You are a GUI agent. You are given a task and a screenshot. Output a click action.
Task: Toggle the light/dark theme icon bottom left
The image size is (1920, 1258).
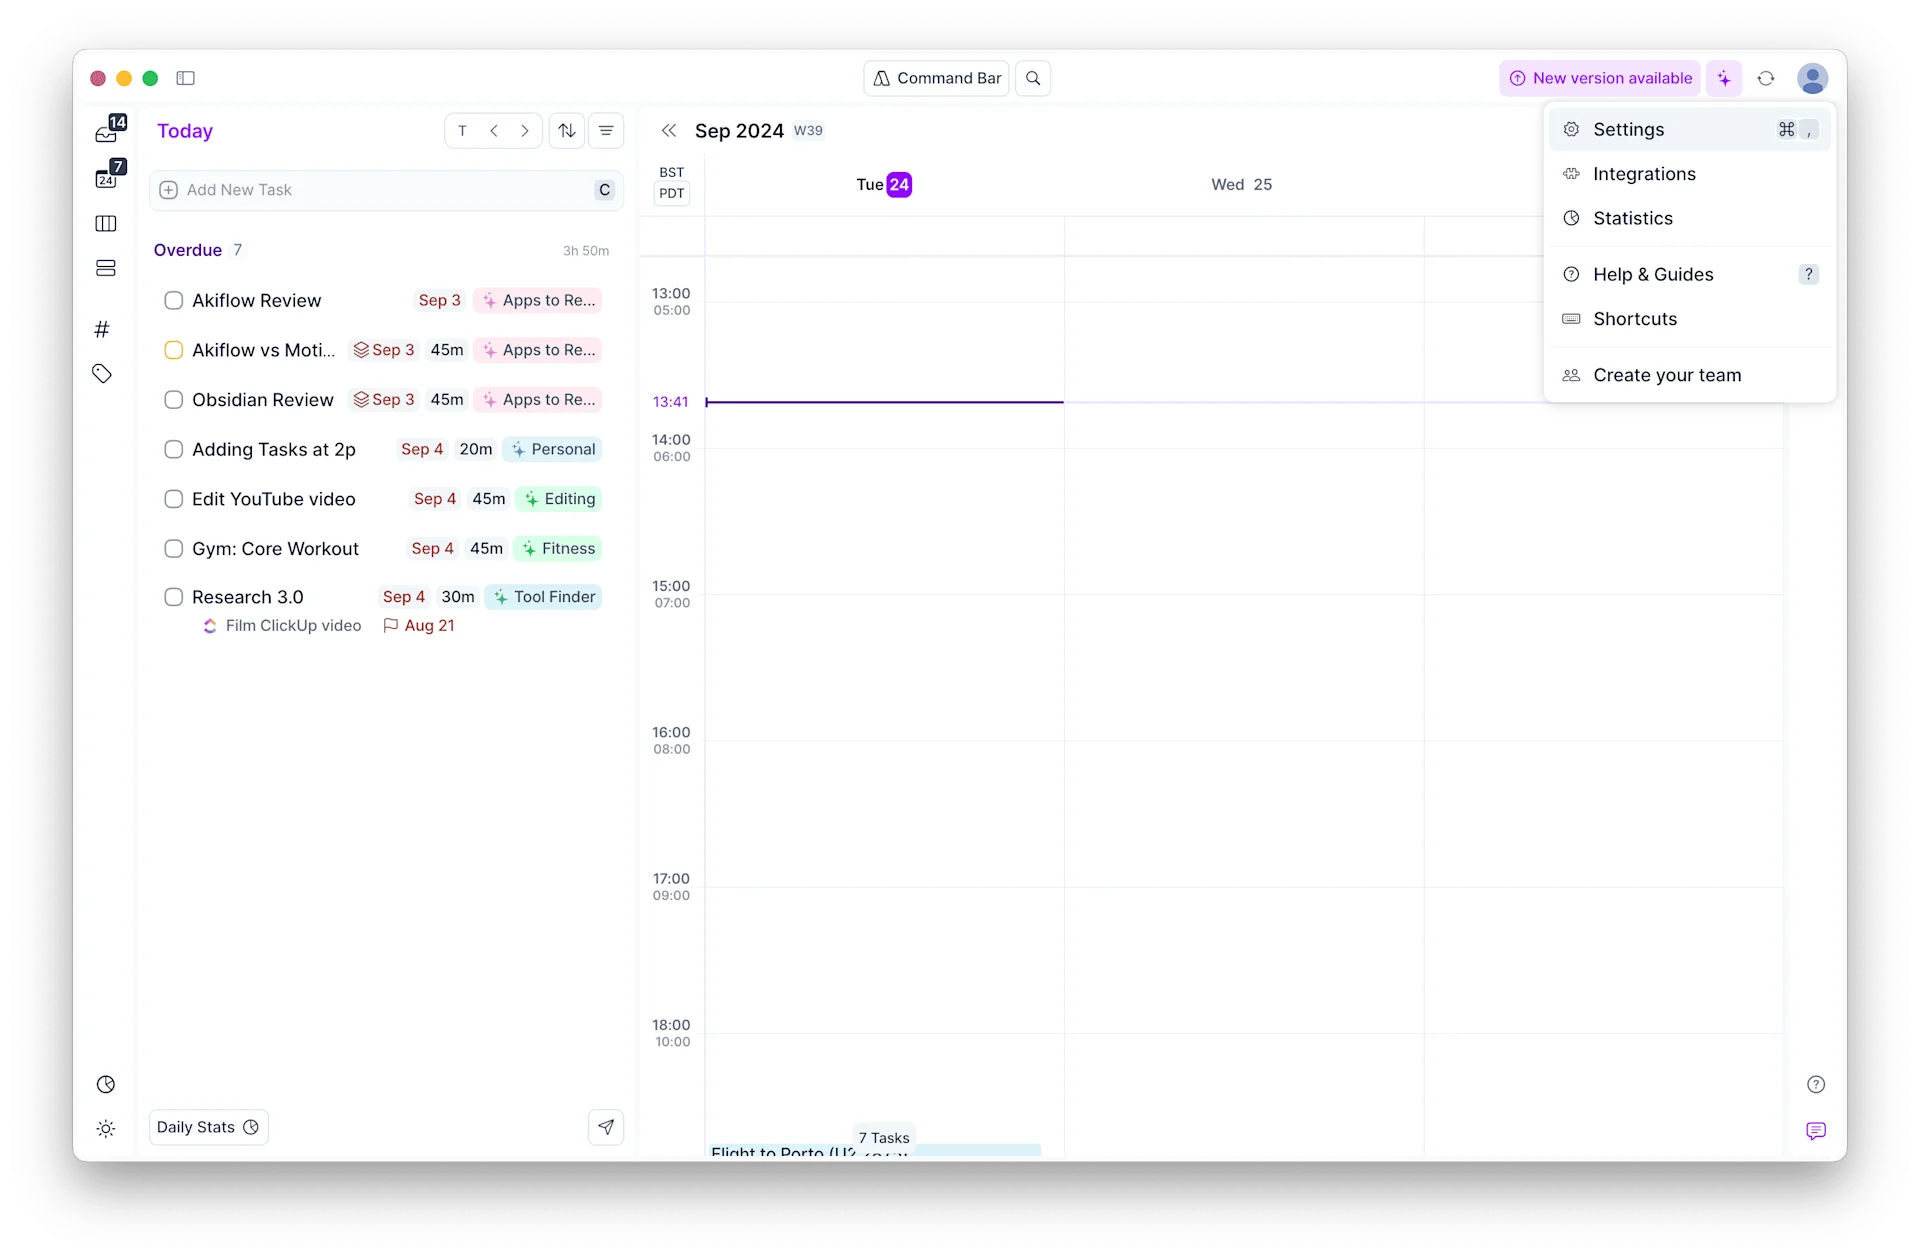tap(106, 1127)
